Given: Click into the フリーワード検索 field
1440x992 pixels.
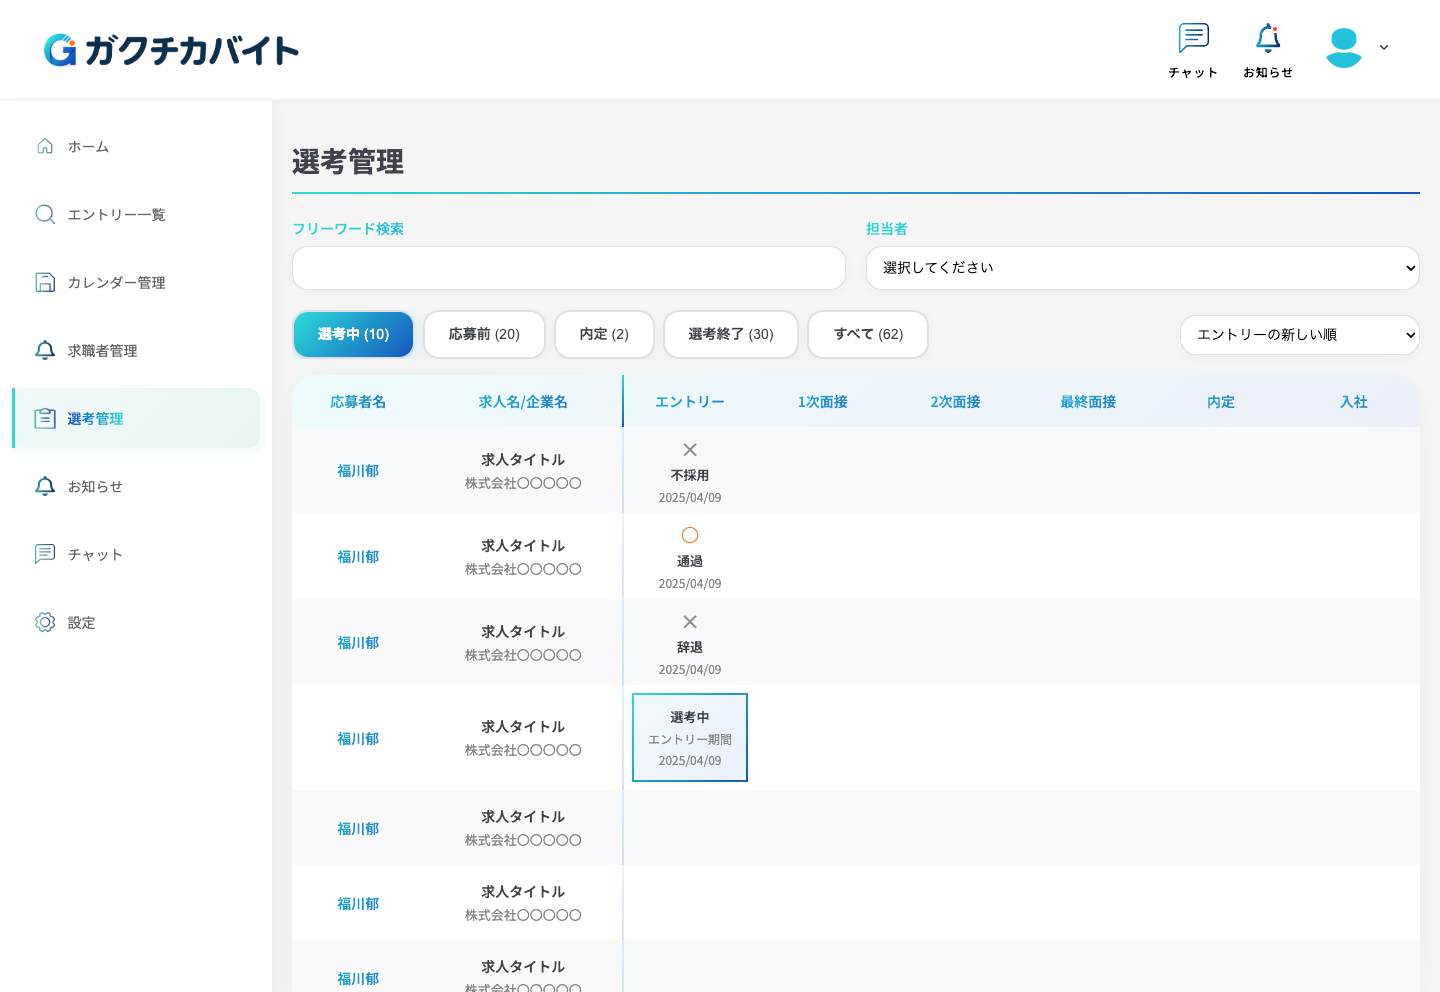Looking at the screenshot, I should (568, 268).
